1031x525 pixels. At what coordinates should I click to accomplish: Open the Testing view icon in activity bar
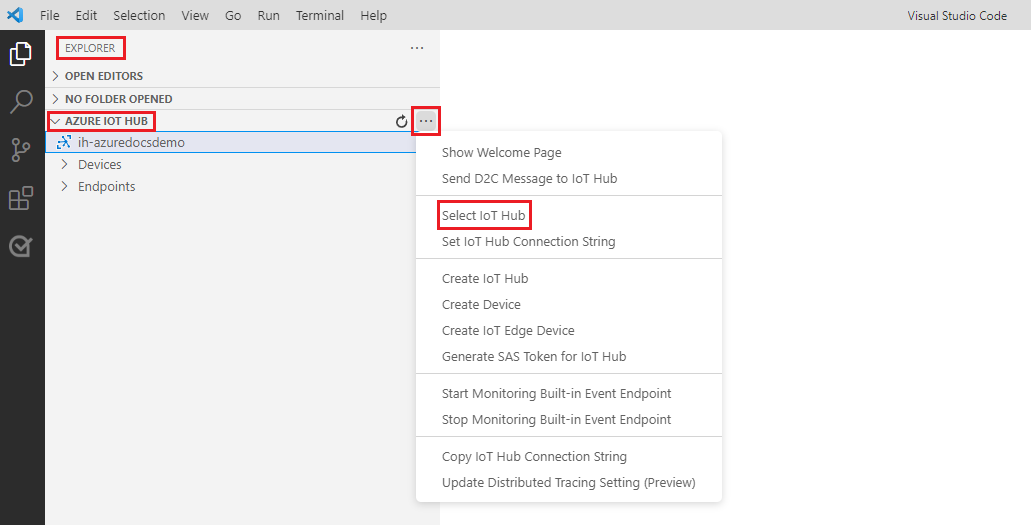21,246
